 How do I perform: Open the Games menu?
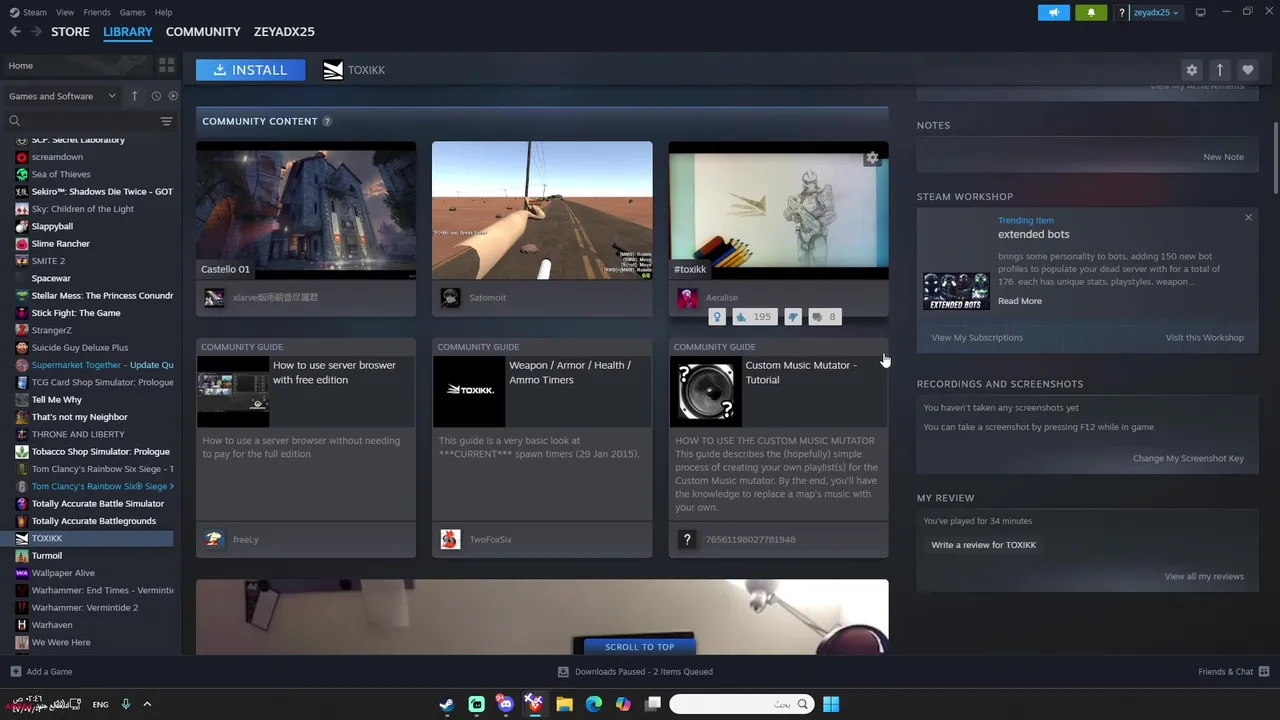(132, 12)
